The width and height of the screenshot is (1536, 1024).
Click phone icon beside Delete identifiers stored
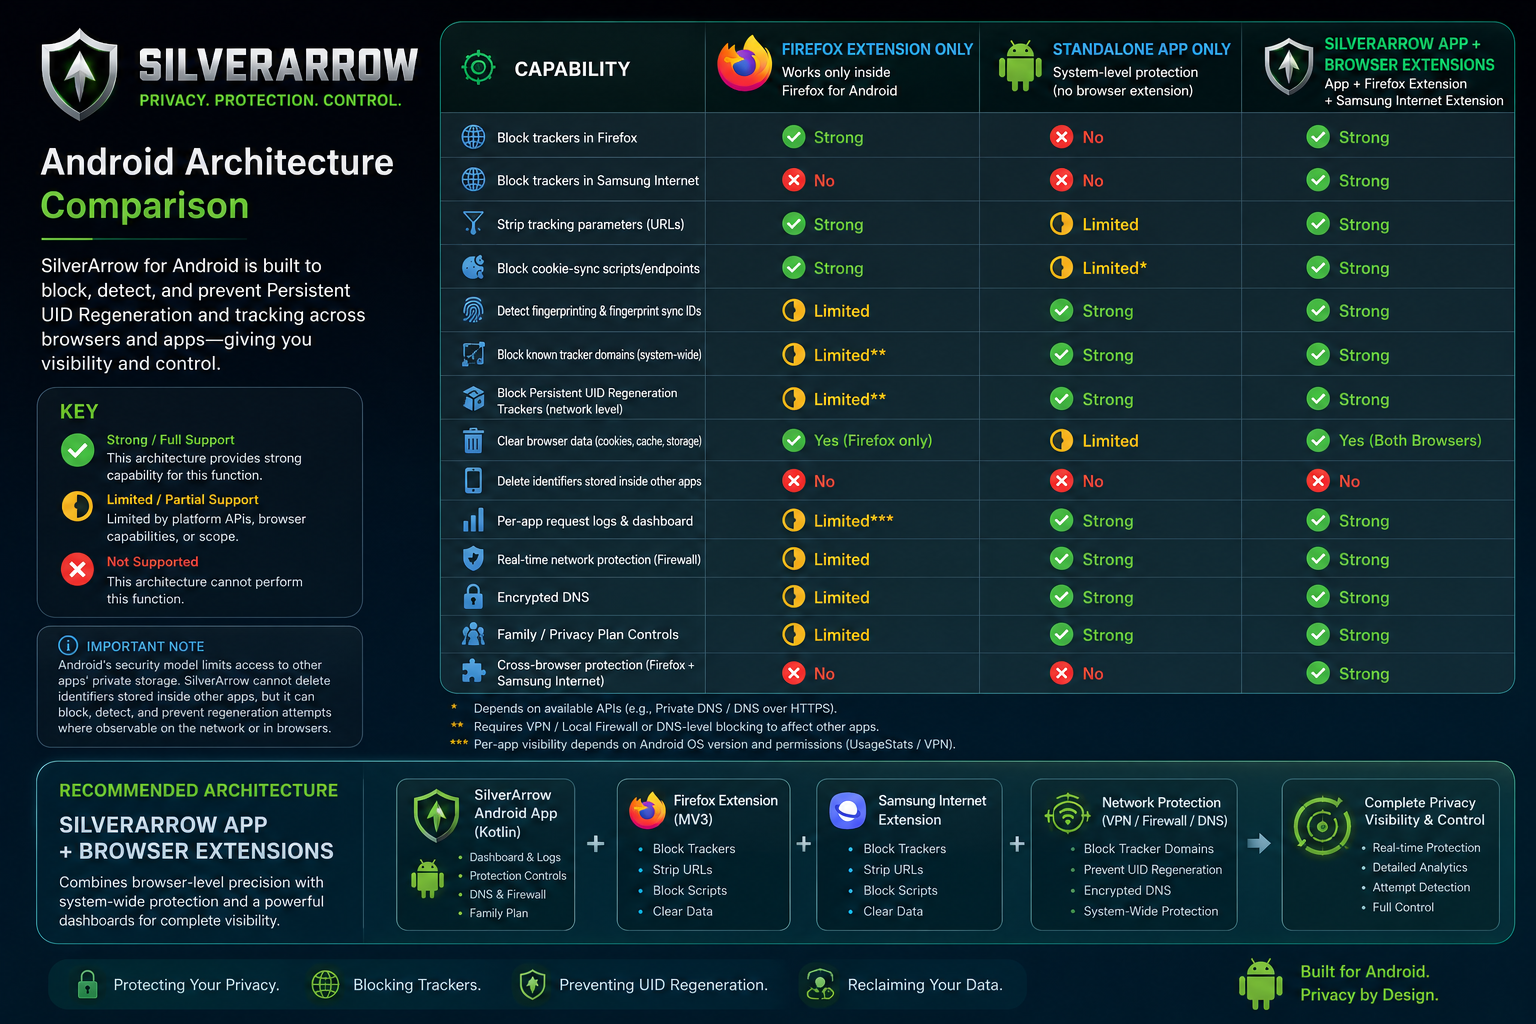tap(473, 480)
